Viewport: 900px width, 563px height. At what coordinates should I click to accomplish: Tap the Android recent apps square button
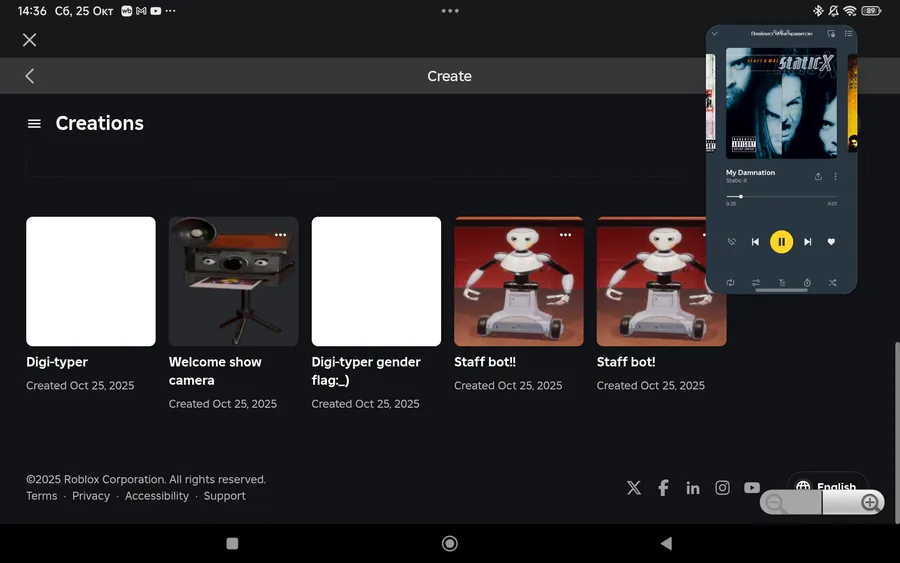(232, 543)
